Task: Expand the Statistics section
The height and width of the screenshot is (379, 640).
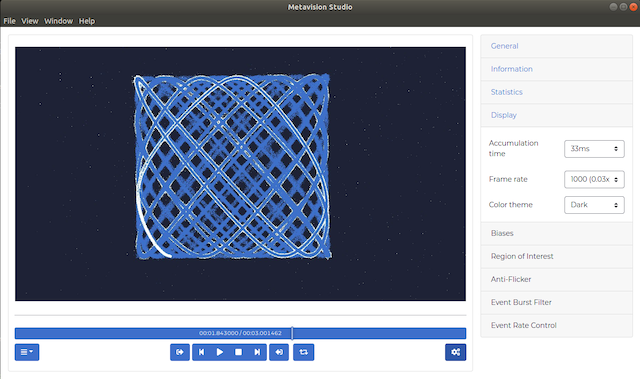Action: 556,92
